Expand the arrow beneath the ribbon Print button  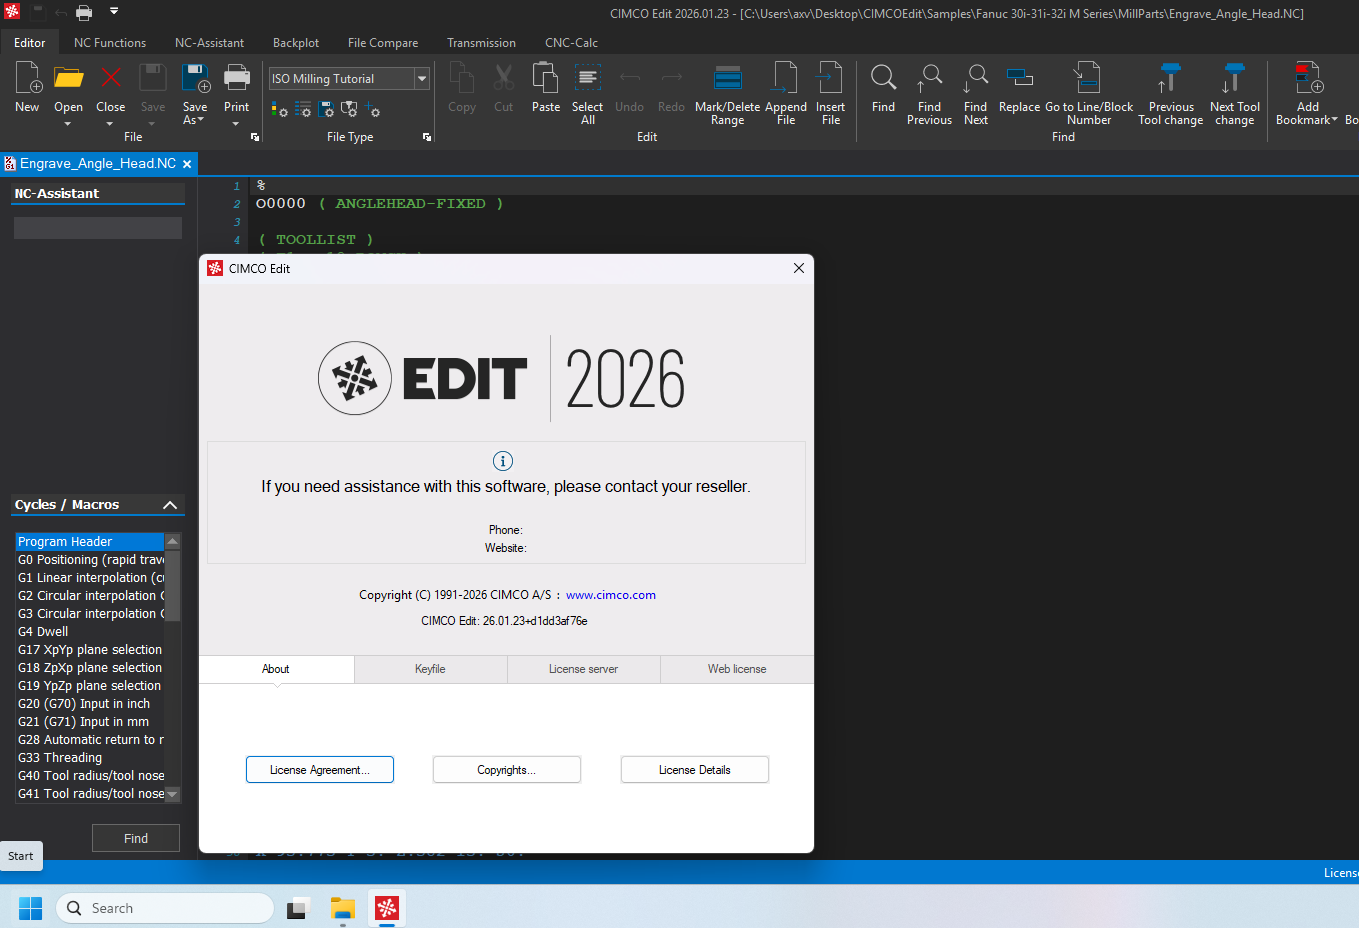[x=237, y=124]
